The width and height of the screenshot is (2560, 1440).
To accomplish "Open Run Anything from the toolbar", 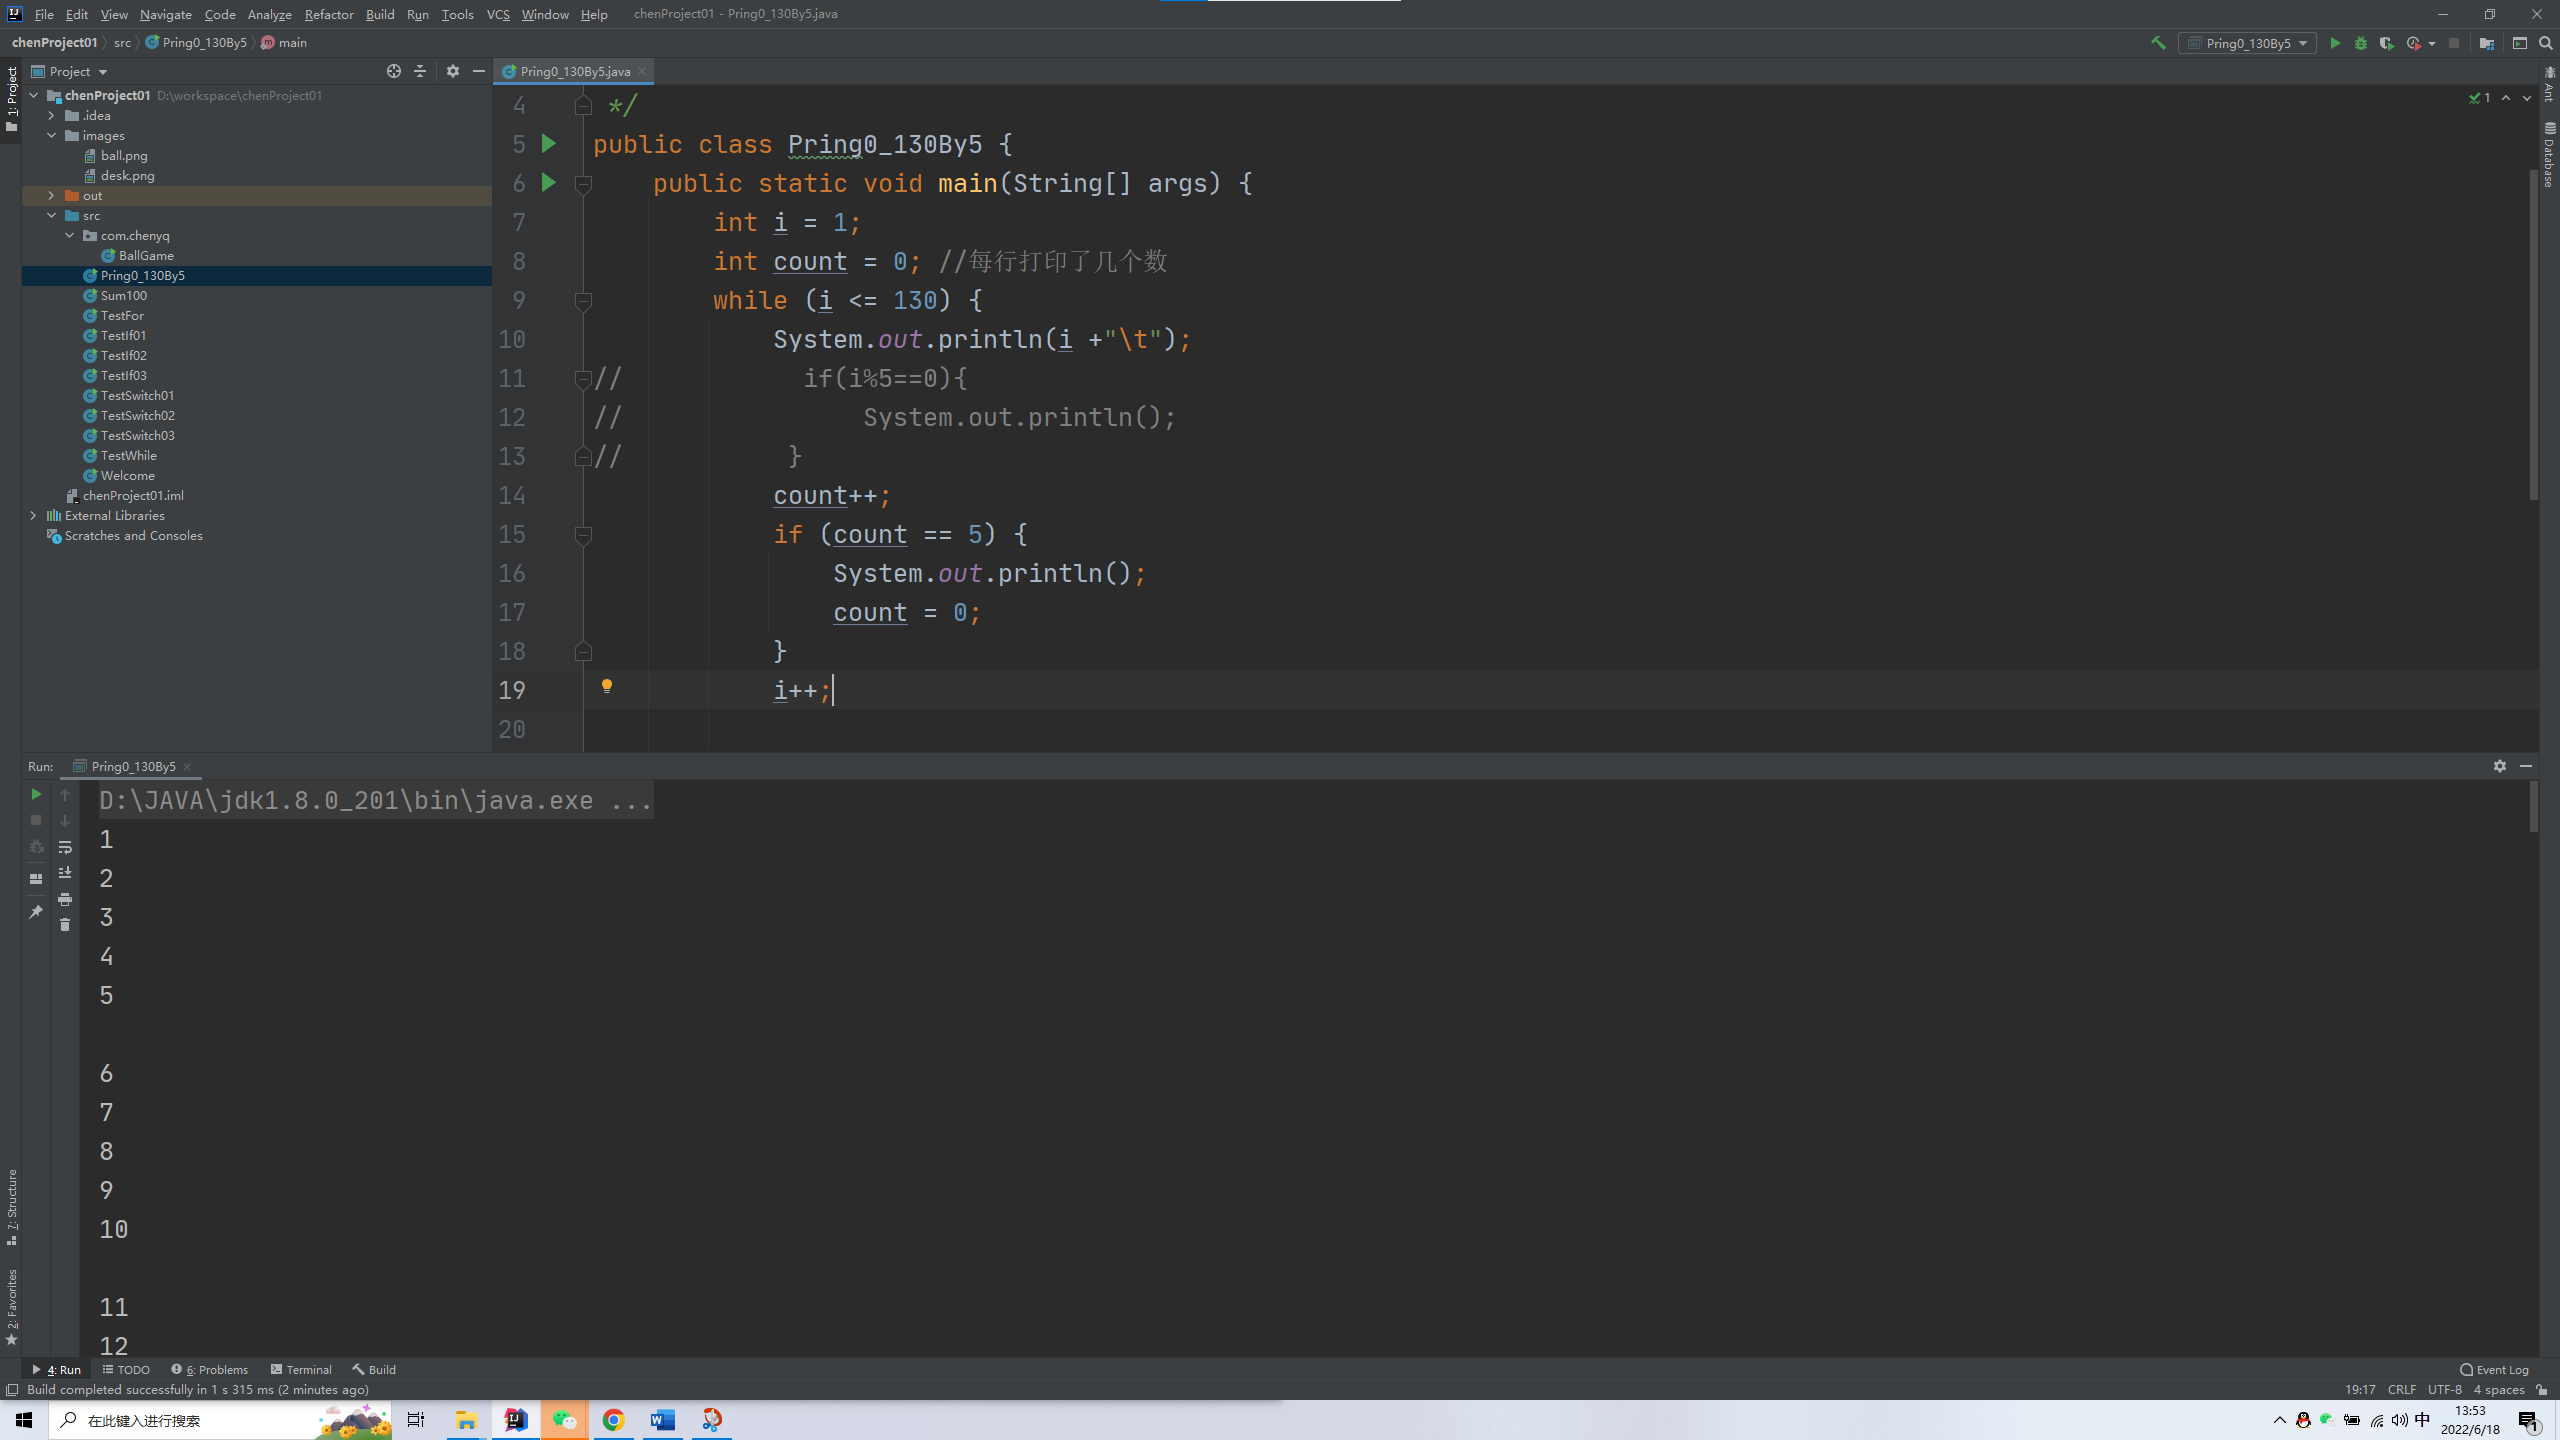I will pyautogui.click(x=2520, y=43).
